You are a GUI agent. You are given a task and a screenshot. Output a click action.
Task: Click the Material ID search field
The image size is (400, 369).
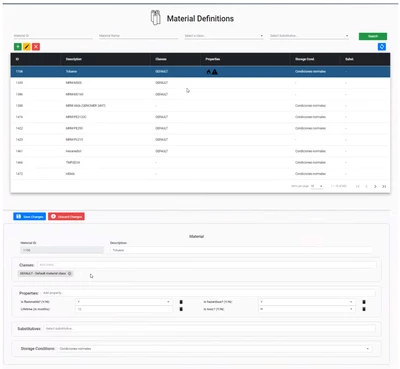coord(53,36)
